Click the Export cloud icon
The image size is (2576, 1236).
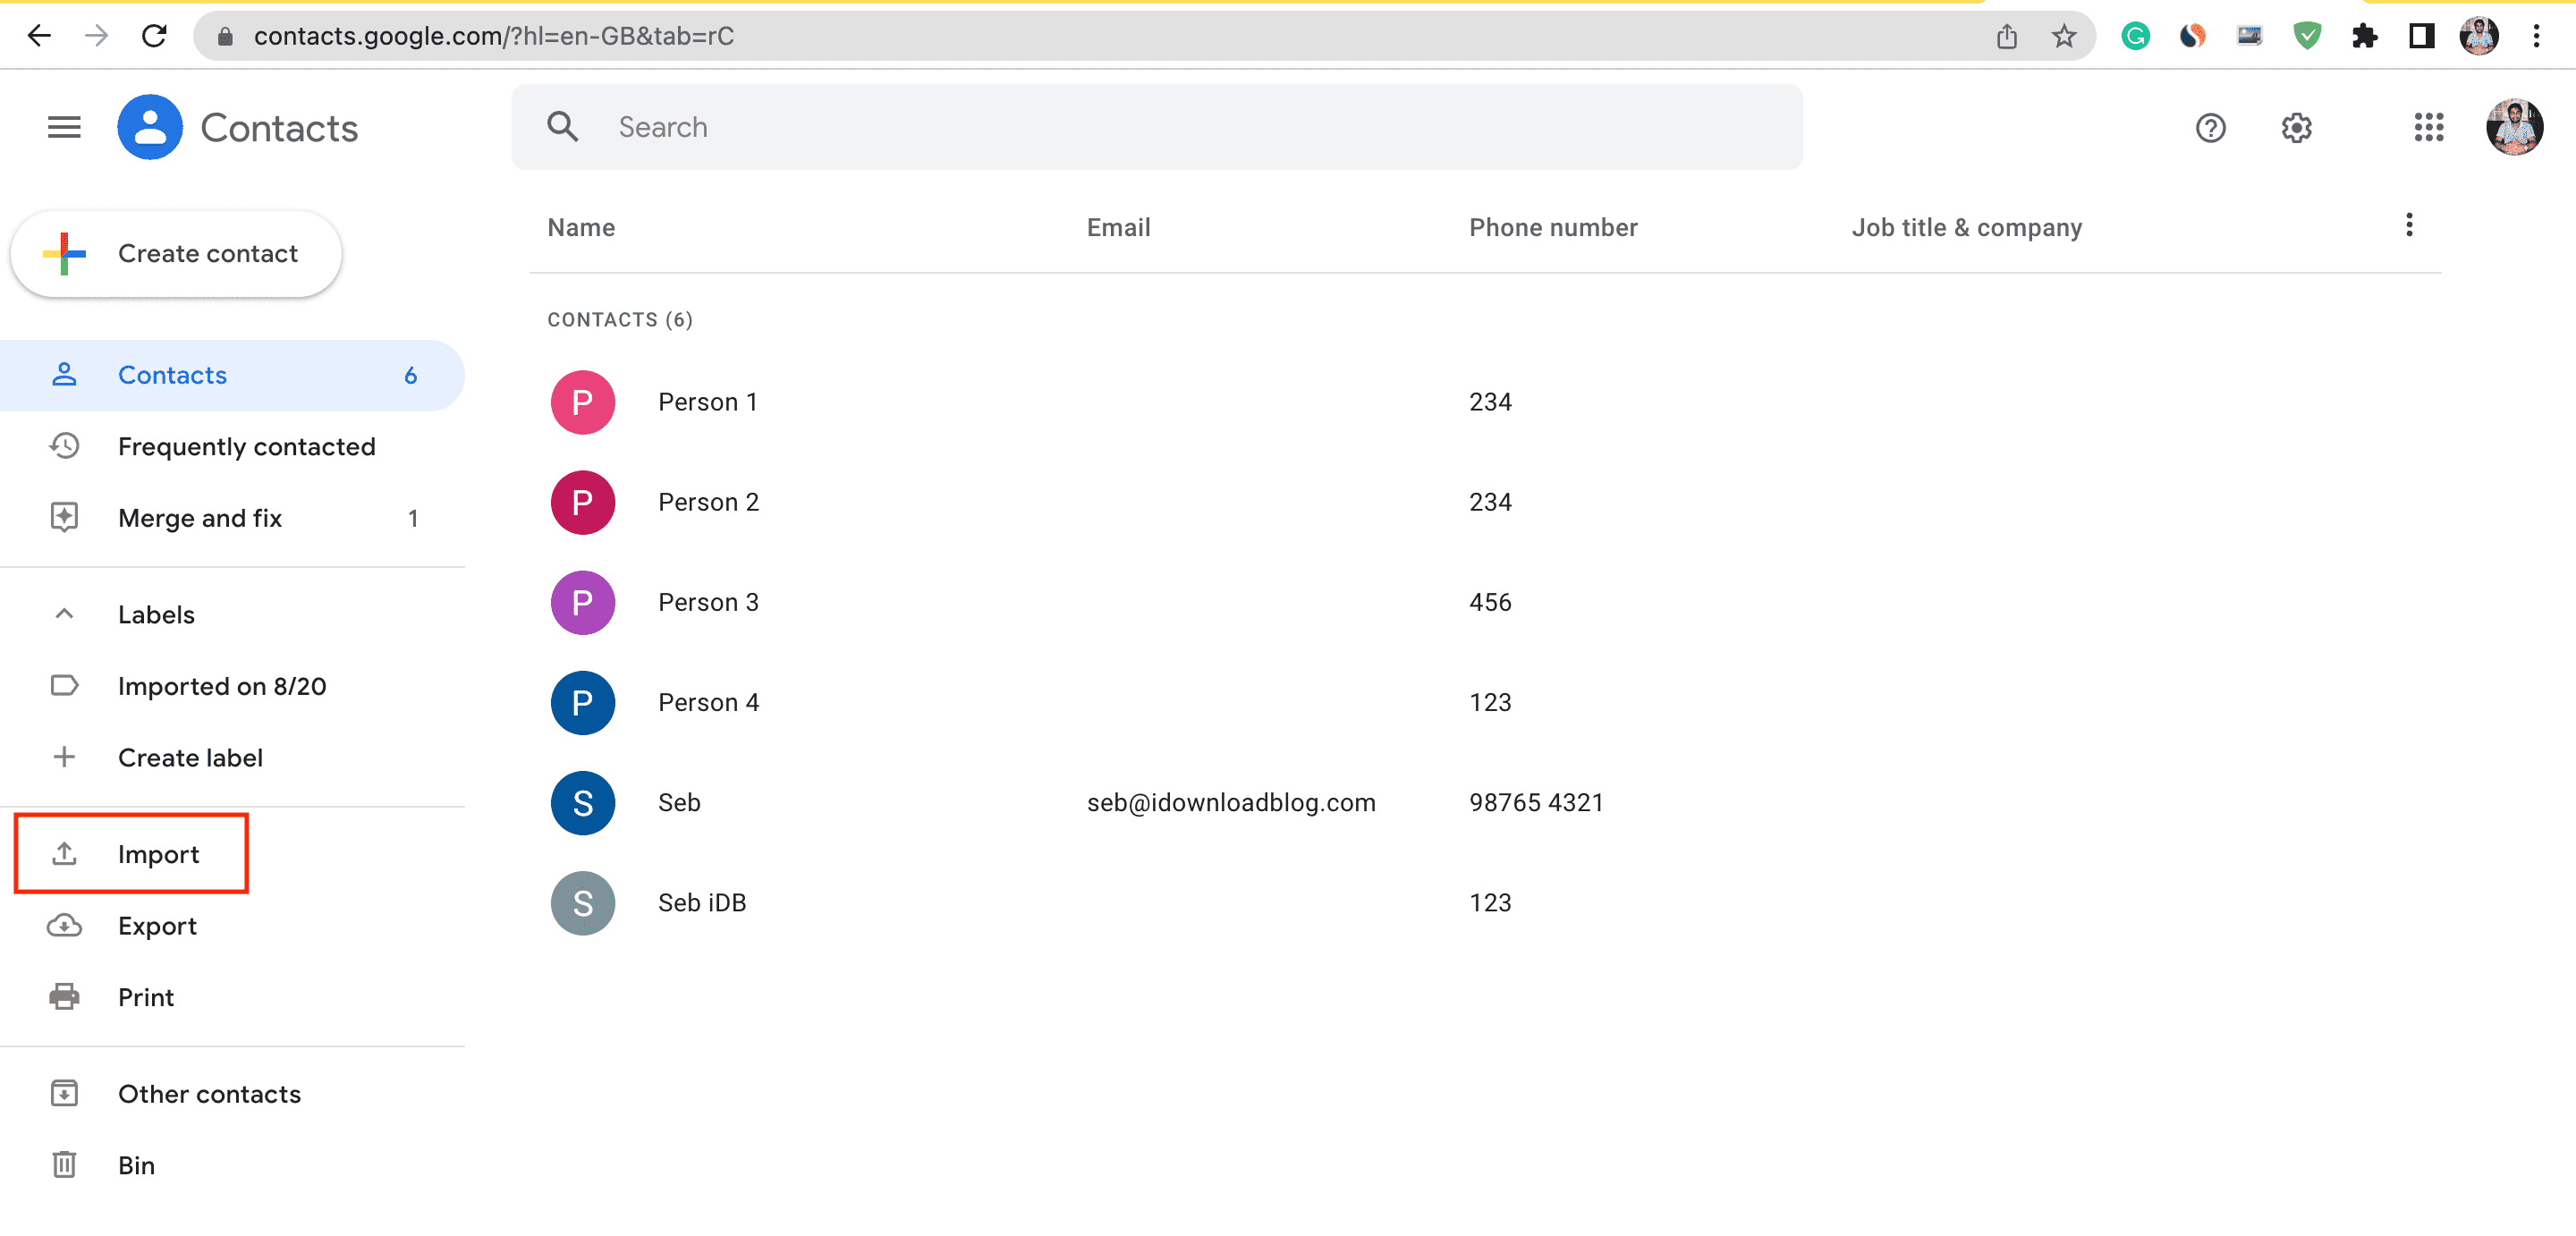tap(64, 925)
